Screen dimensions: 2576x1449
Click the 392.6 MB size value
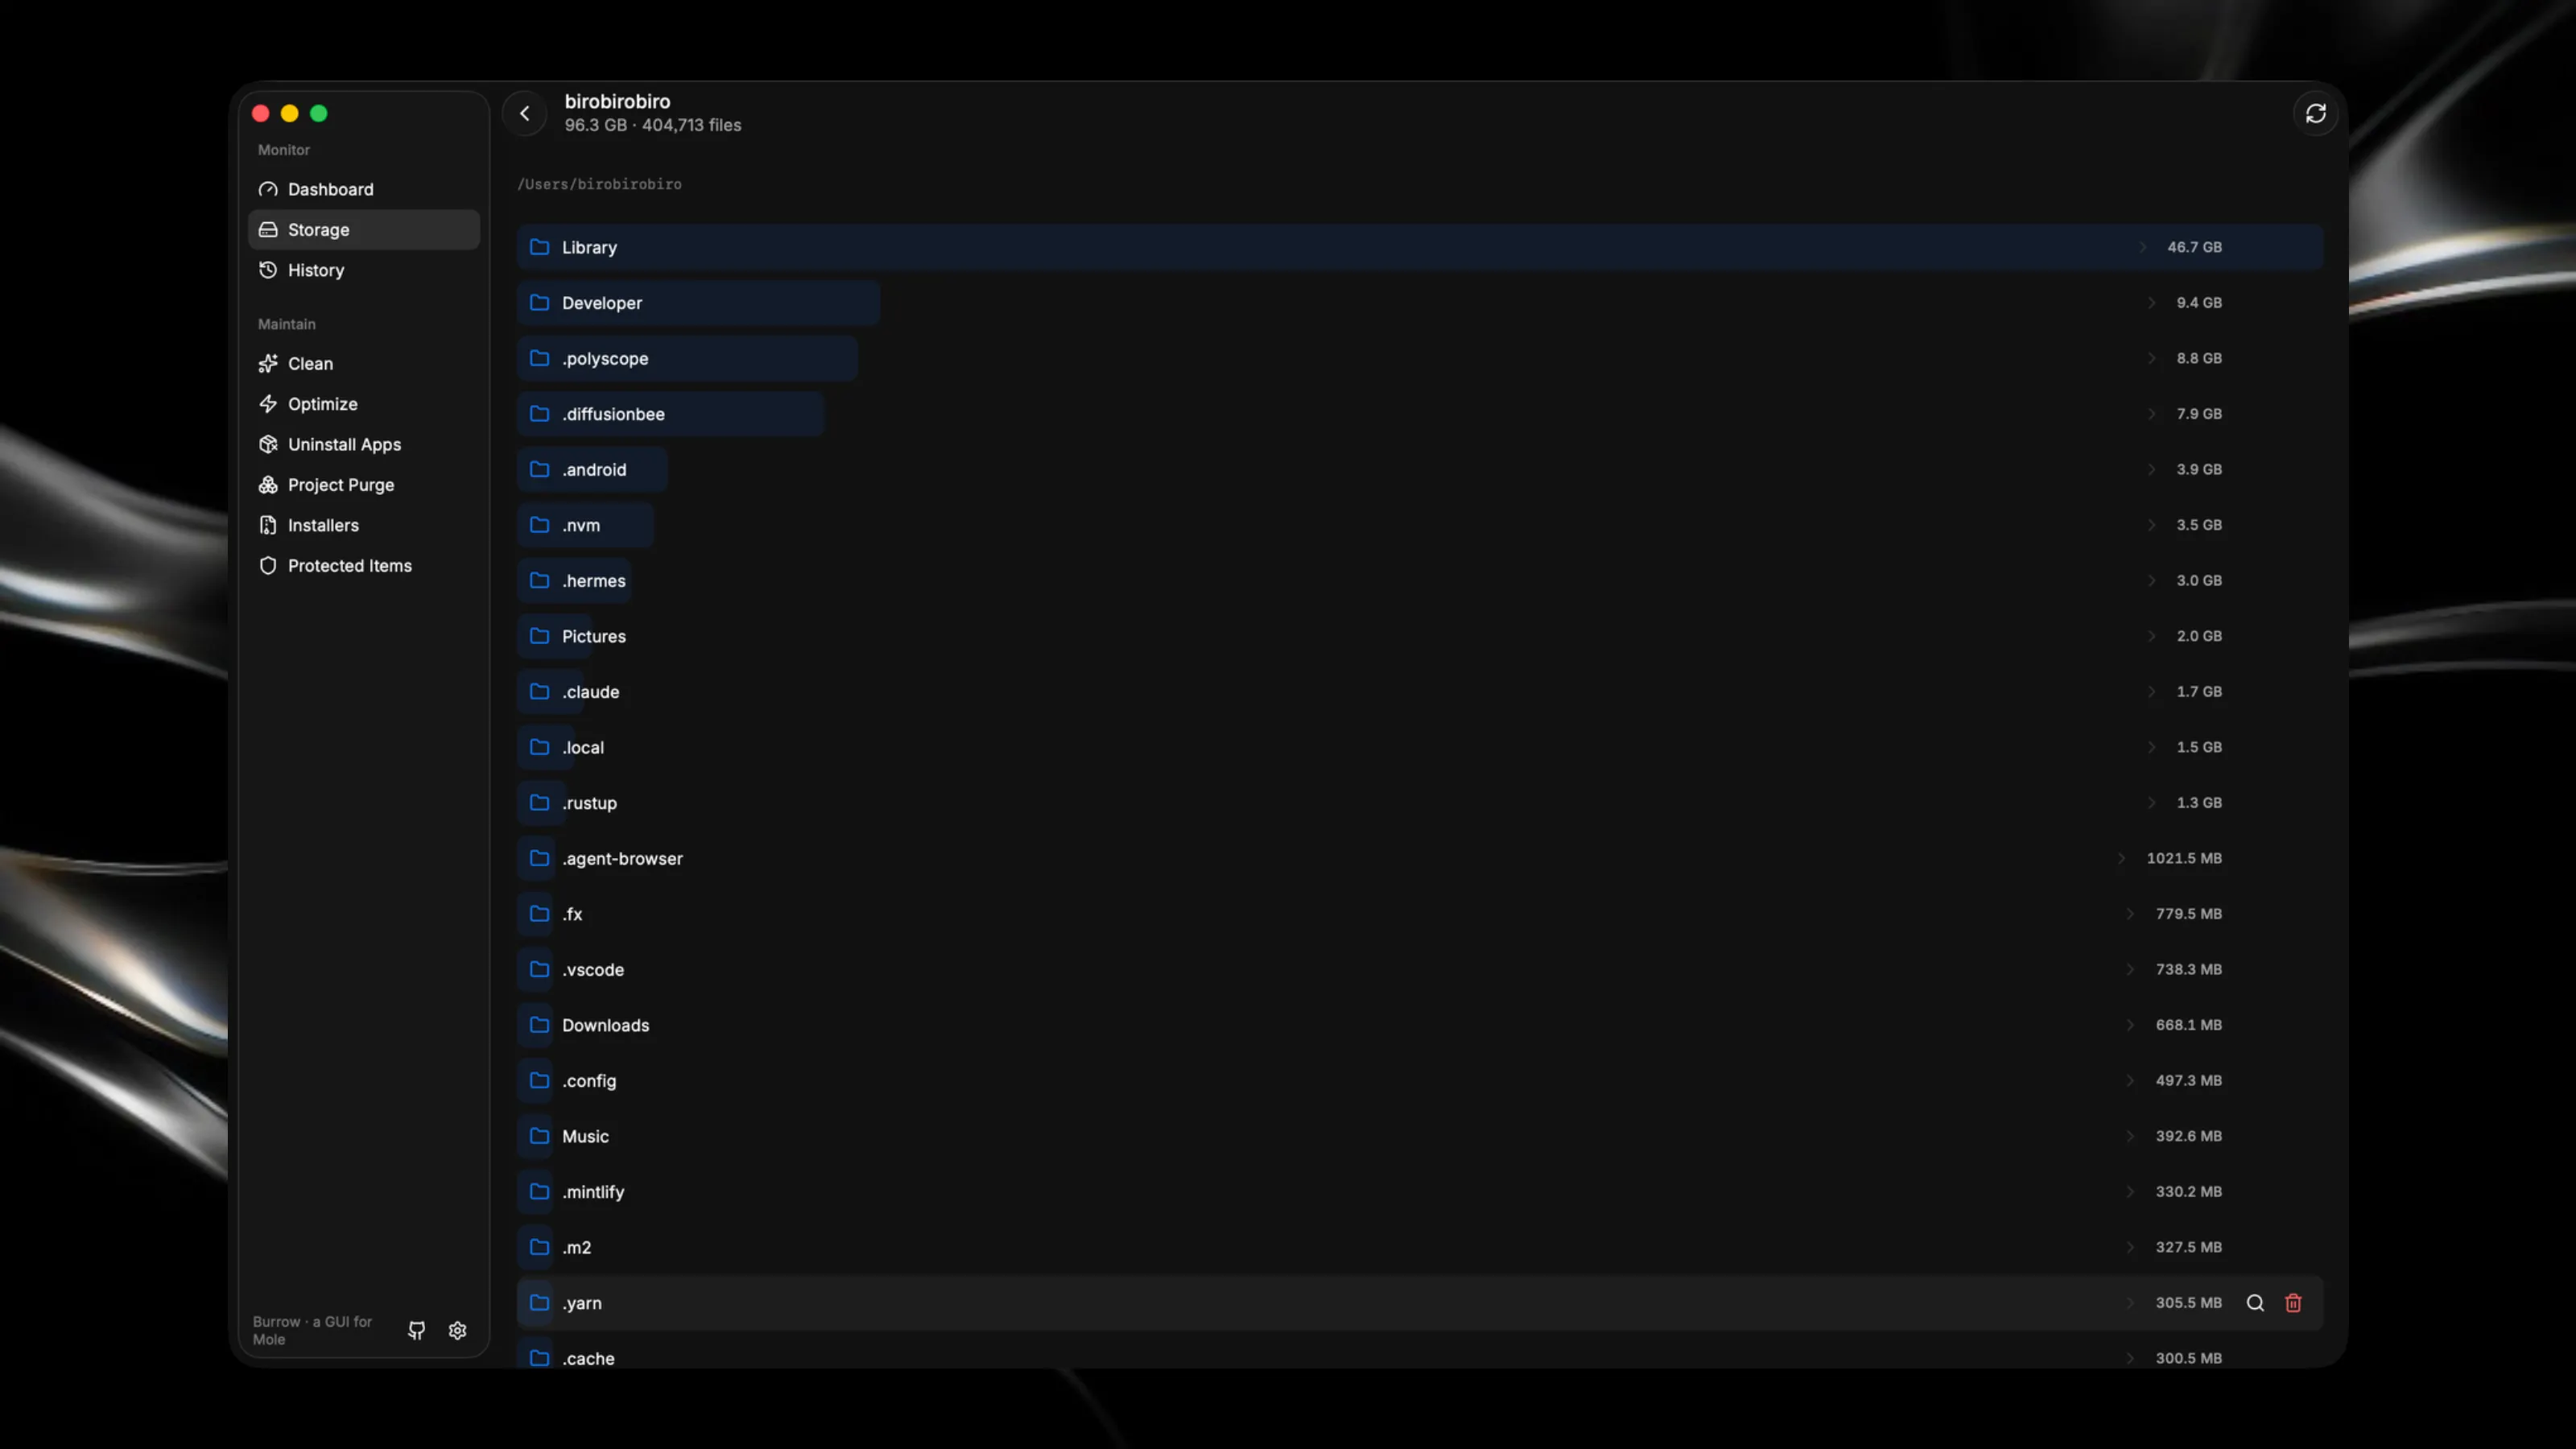[2189, 1136]
